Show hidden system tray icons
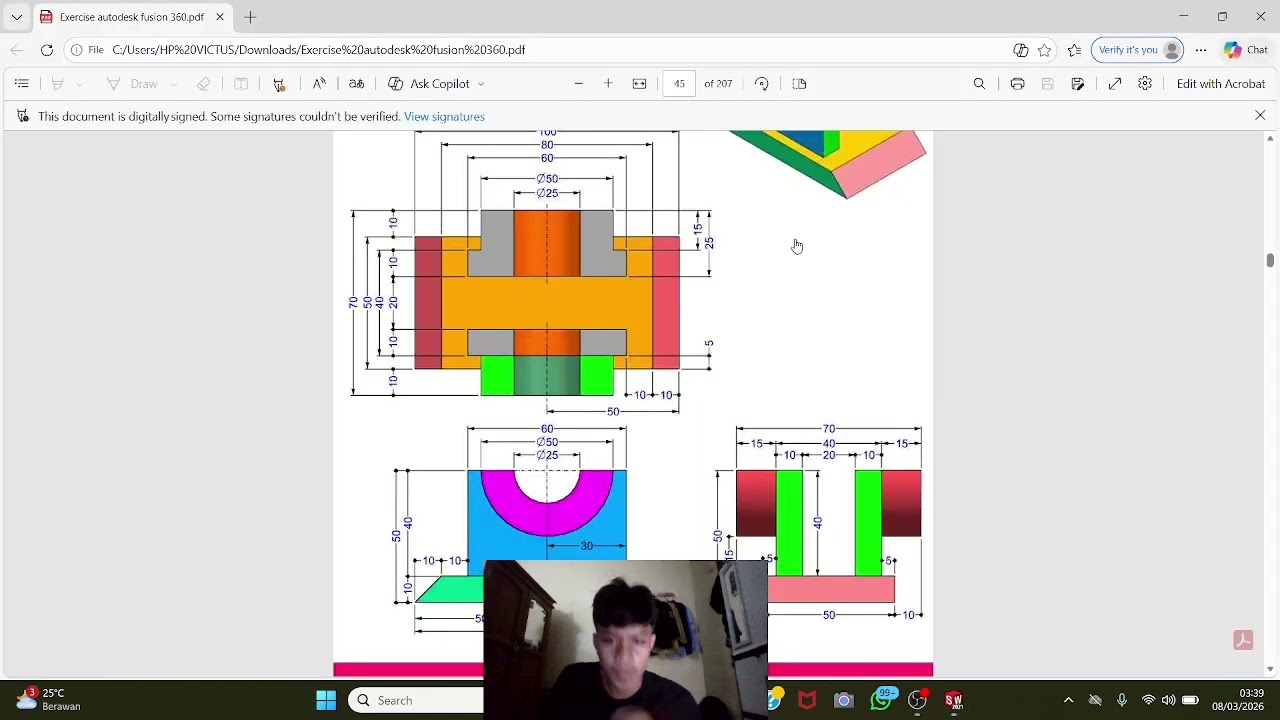Image resolution: width=1280 pixels, height=720 pixels. [1068, 700]
